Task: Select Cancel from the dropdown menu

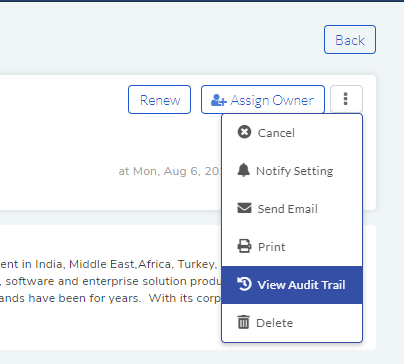Action: (292, 133)
